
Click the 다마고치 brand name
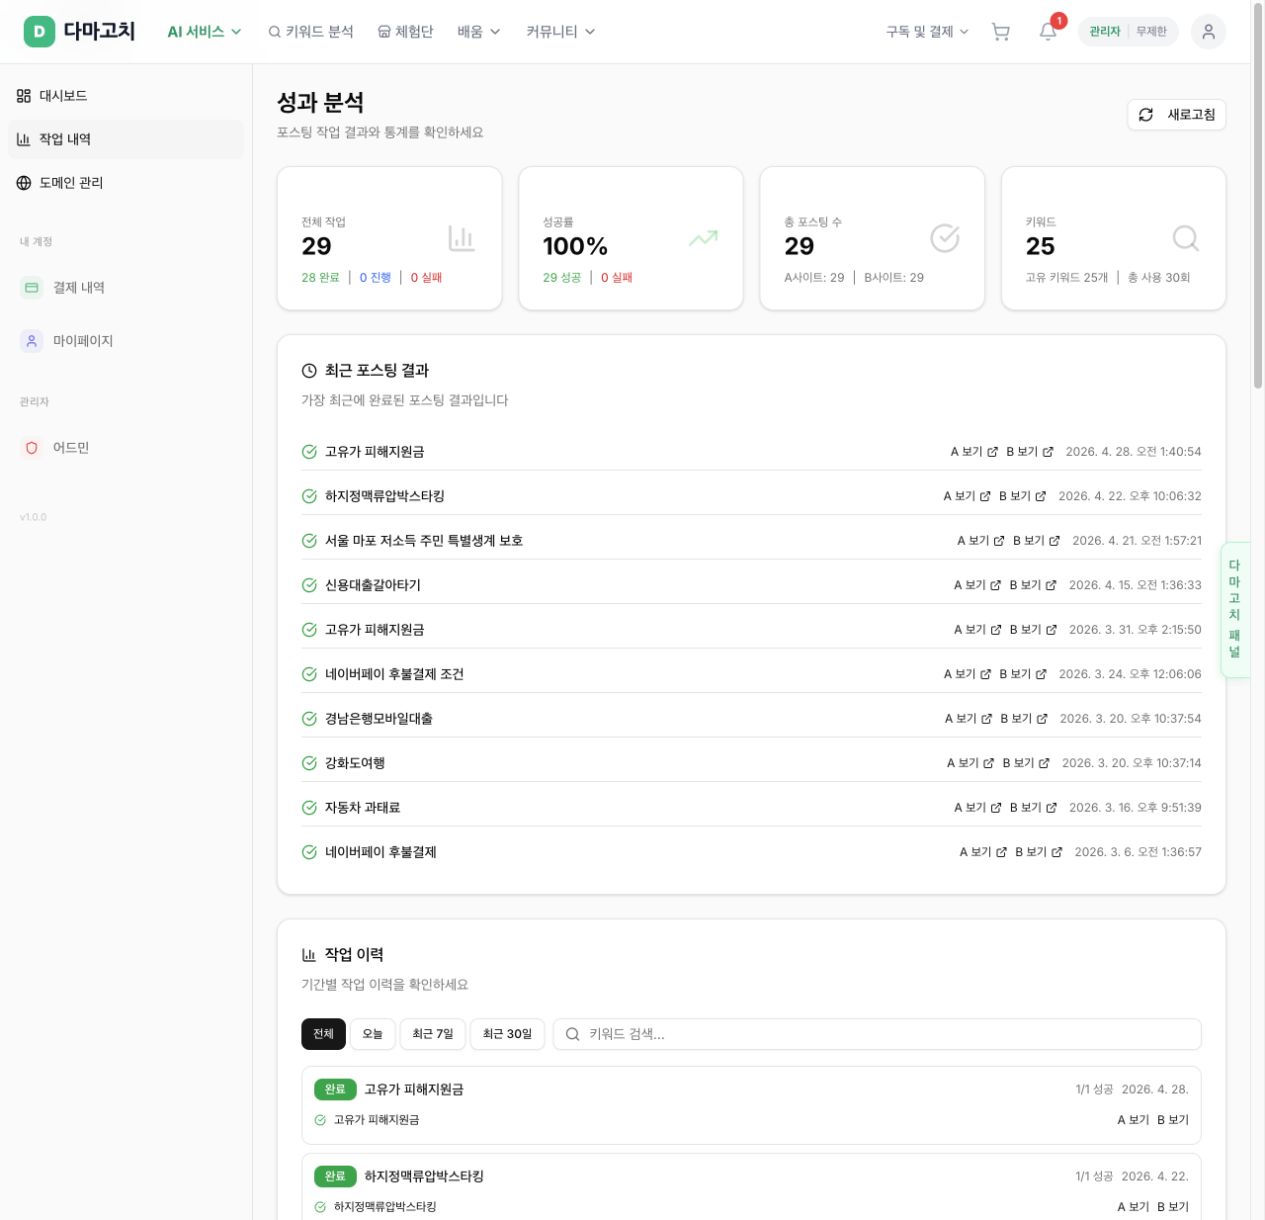click(x=99, y=32)
